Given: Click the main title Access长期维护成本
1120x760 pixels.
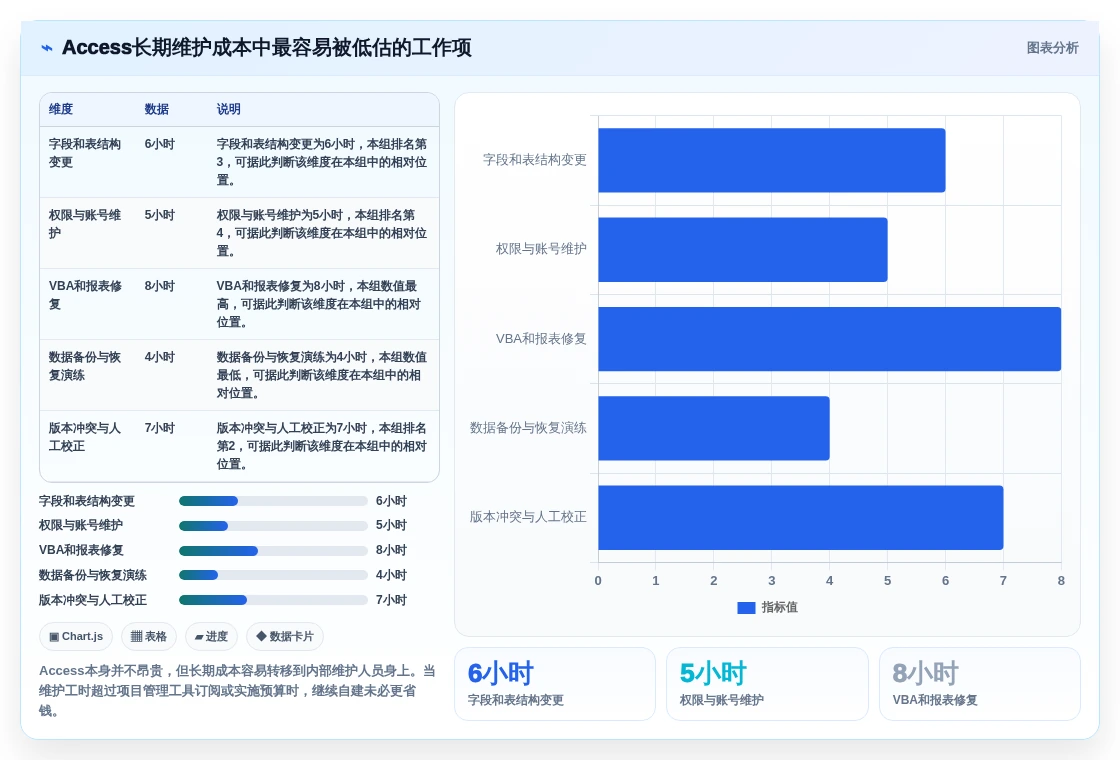Looking at the screenshot, I should (x=266, y=48).
